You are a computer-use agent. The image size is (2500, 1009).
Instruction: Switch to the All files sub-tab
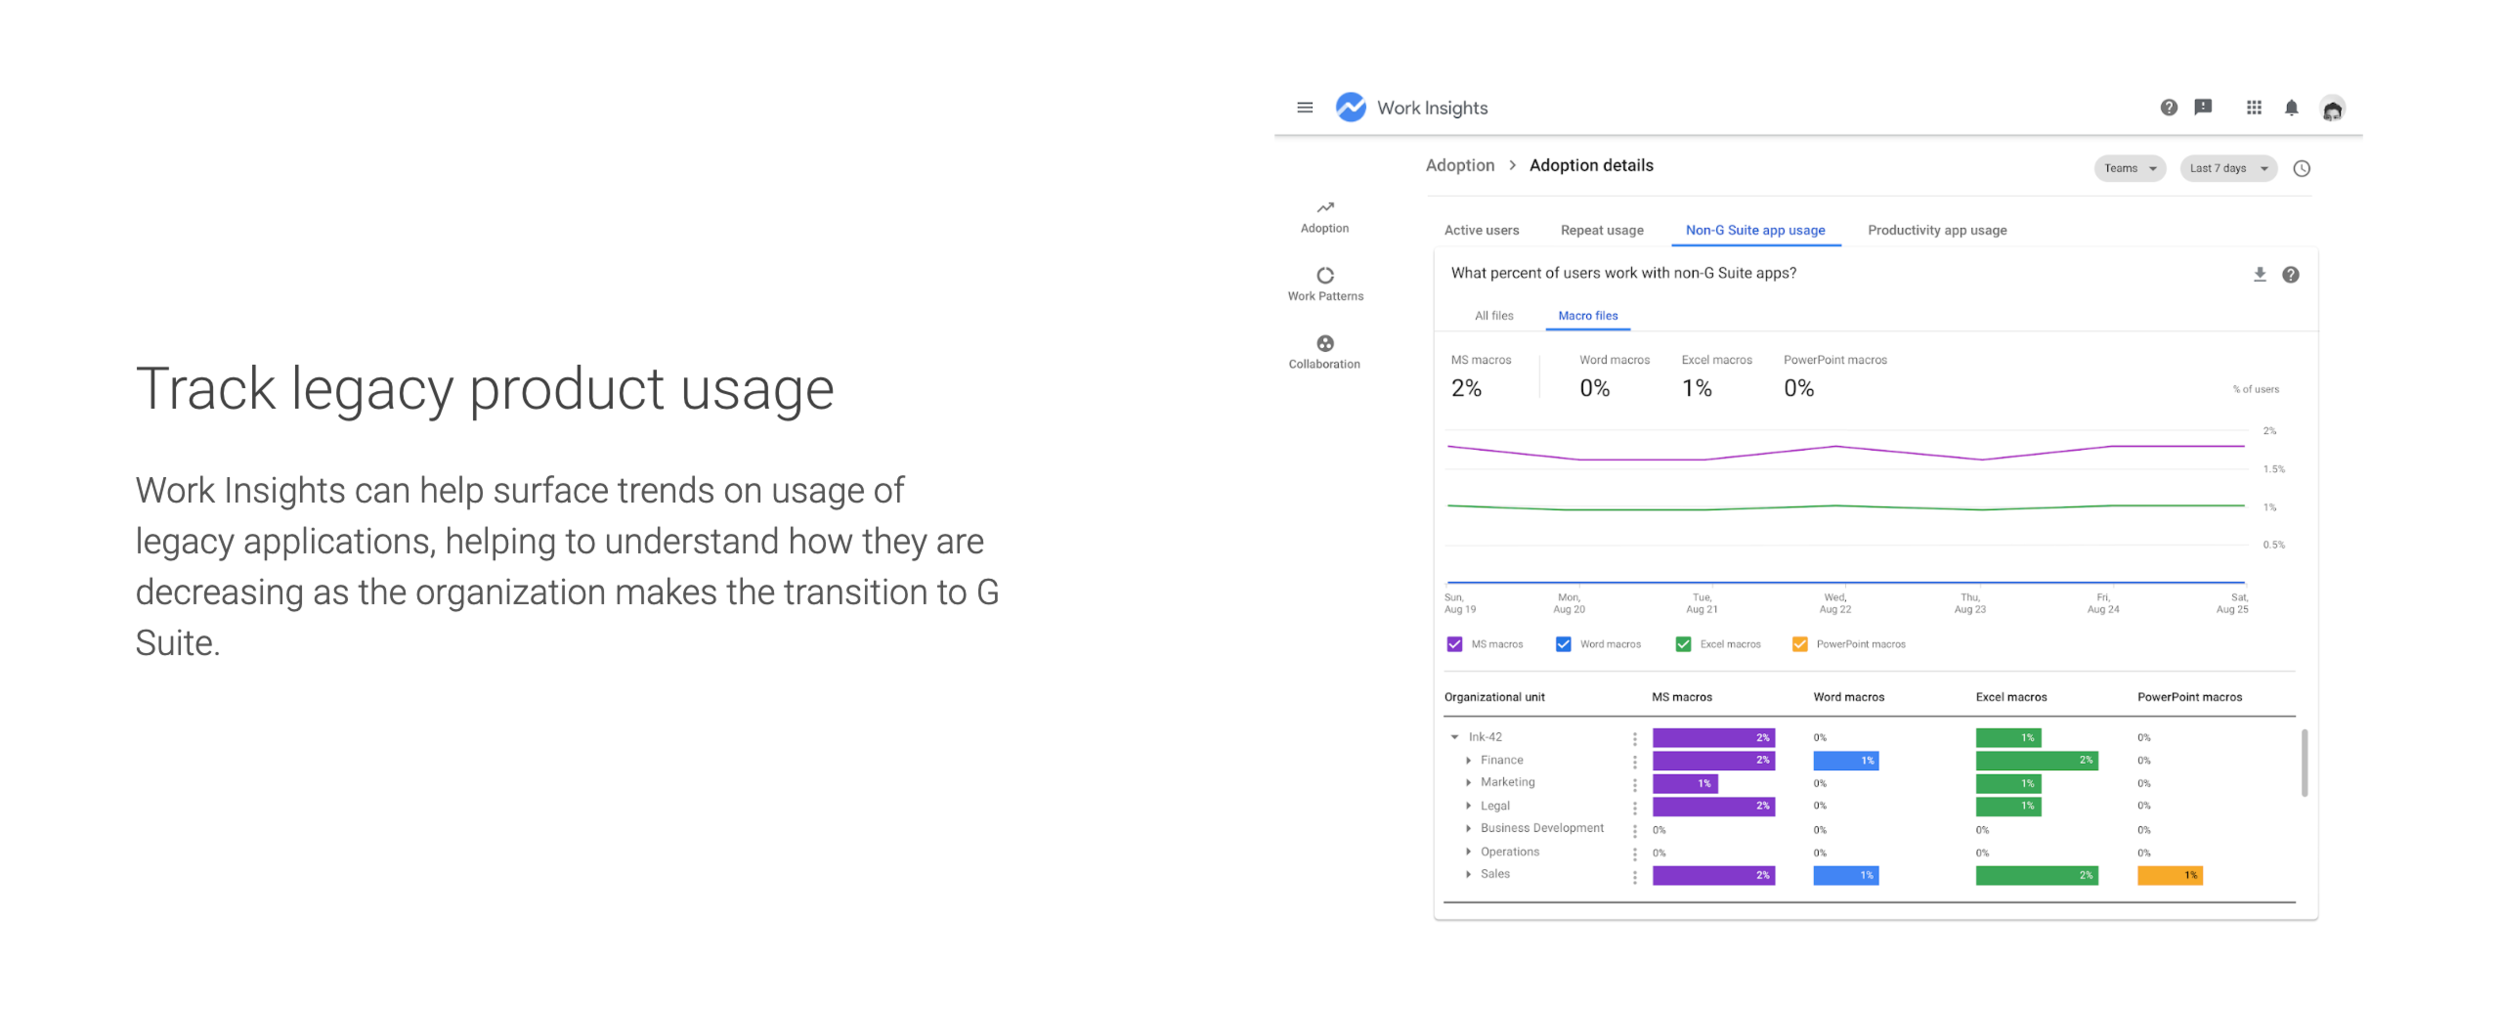coord(1493,315)
